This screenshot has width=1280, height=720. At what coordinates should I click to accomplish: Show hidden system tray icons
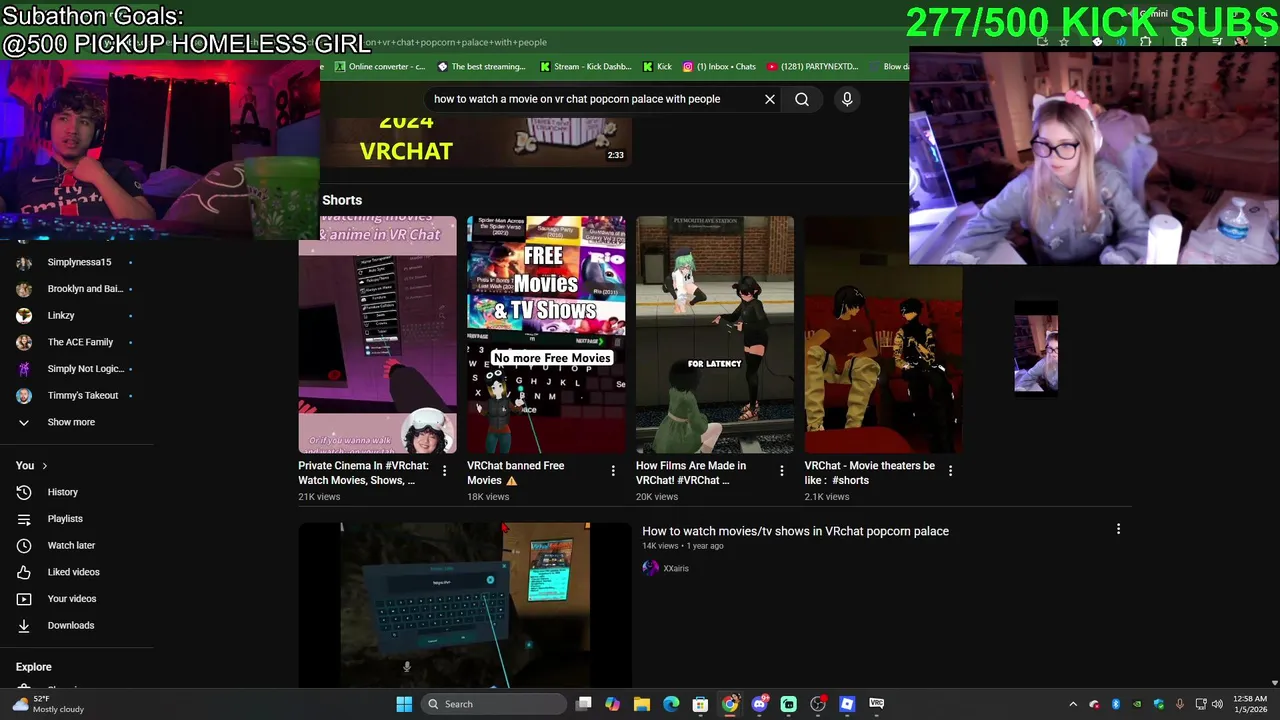coord(1073,704)
